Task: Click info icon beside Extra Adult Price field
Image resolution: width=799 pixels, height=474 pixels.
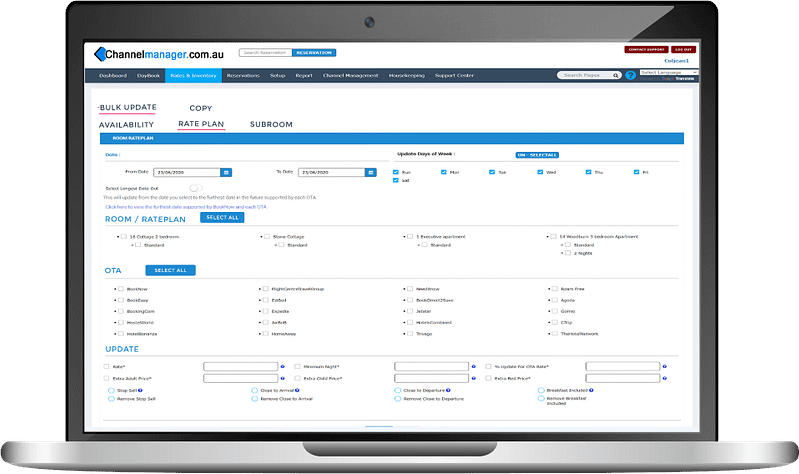Action: coord(282,378)
